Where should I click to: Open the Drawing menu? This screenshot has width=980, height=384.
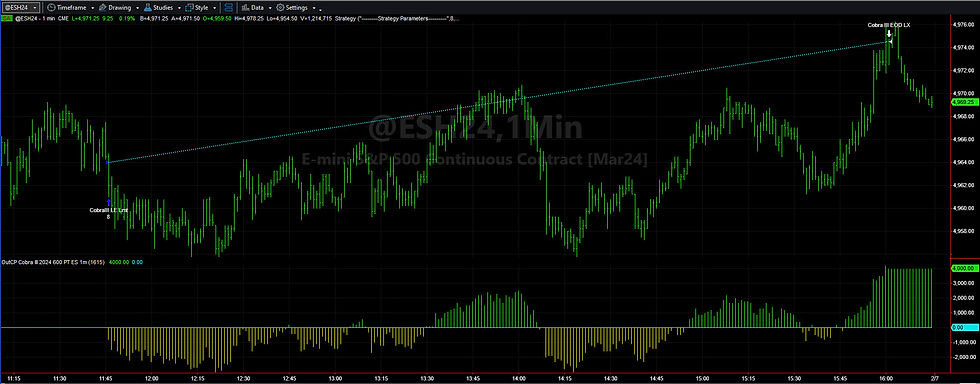pyautogui.click(x=119, y=8)
